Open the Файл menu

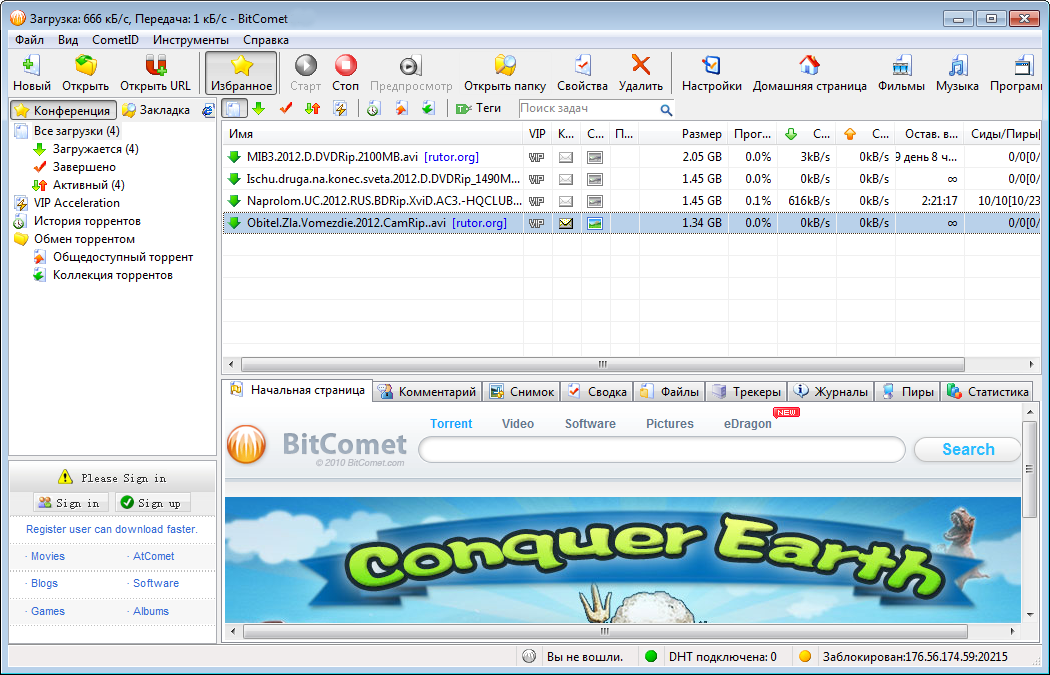coord(29,40)
